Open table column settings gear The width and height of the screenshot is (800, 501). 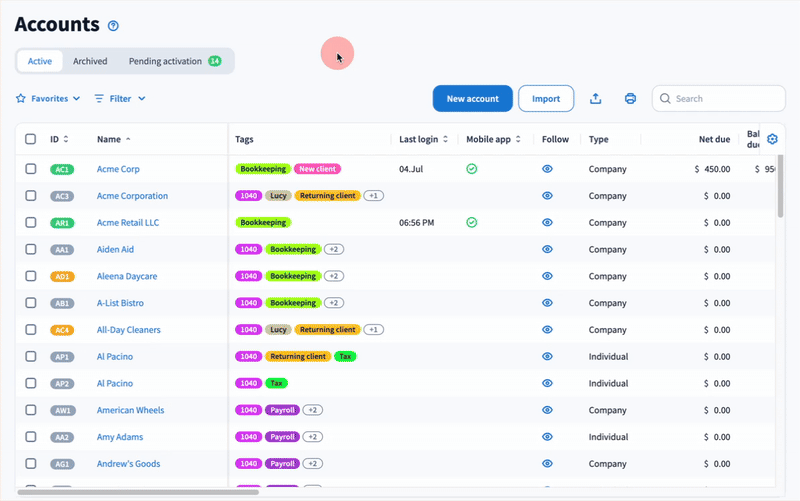click(x=772, y=139)
